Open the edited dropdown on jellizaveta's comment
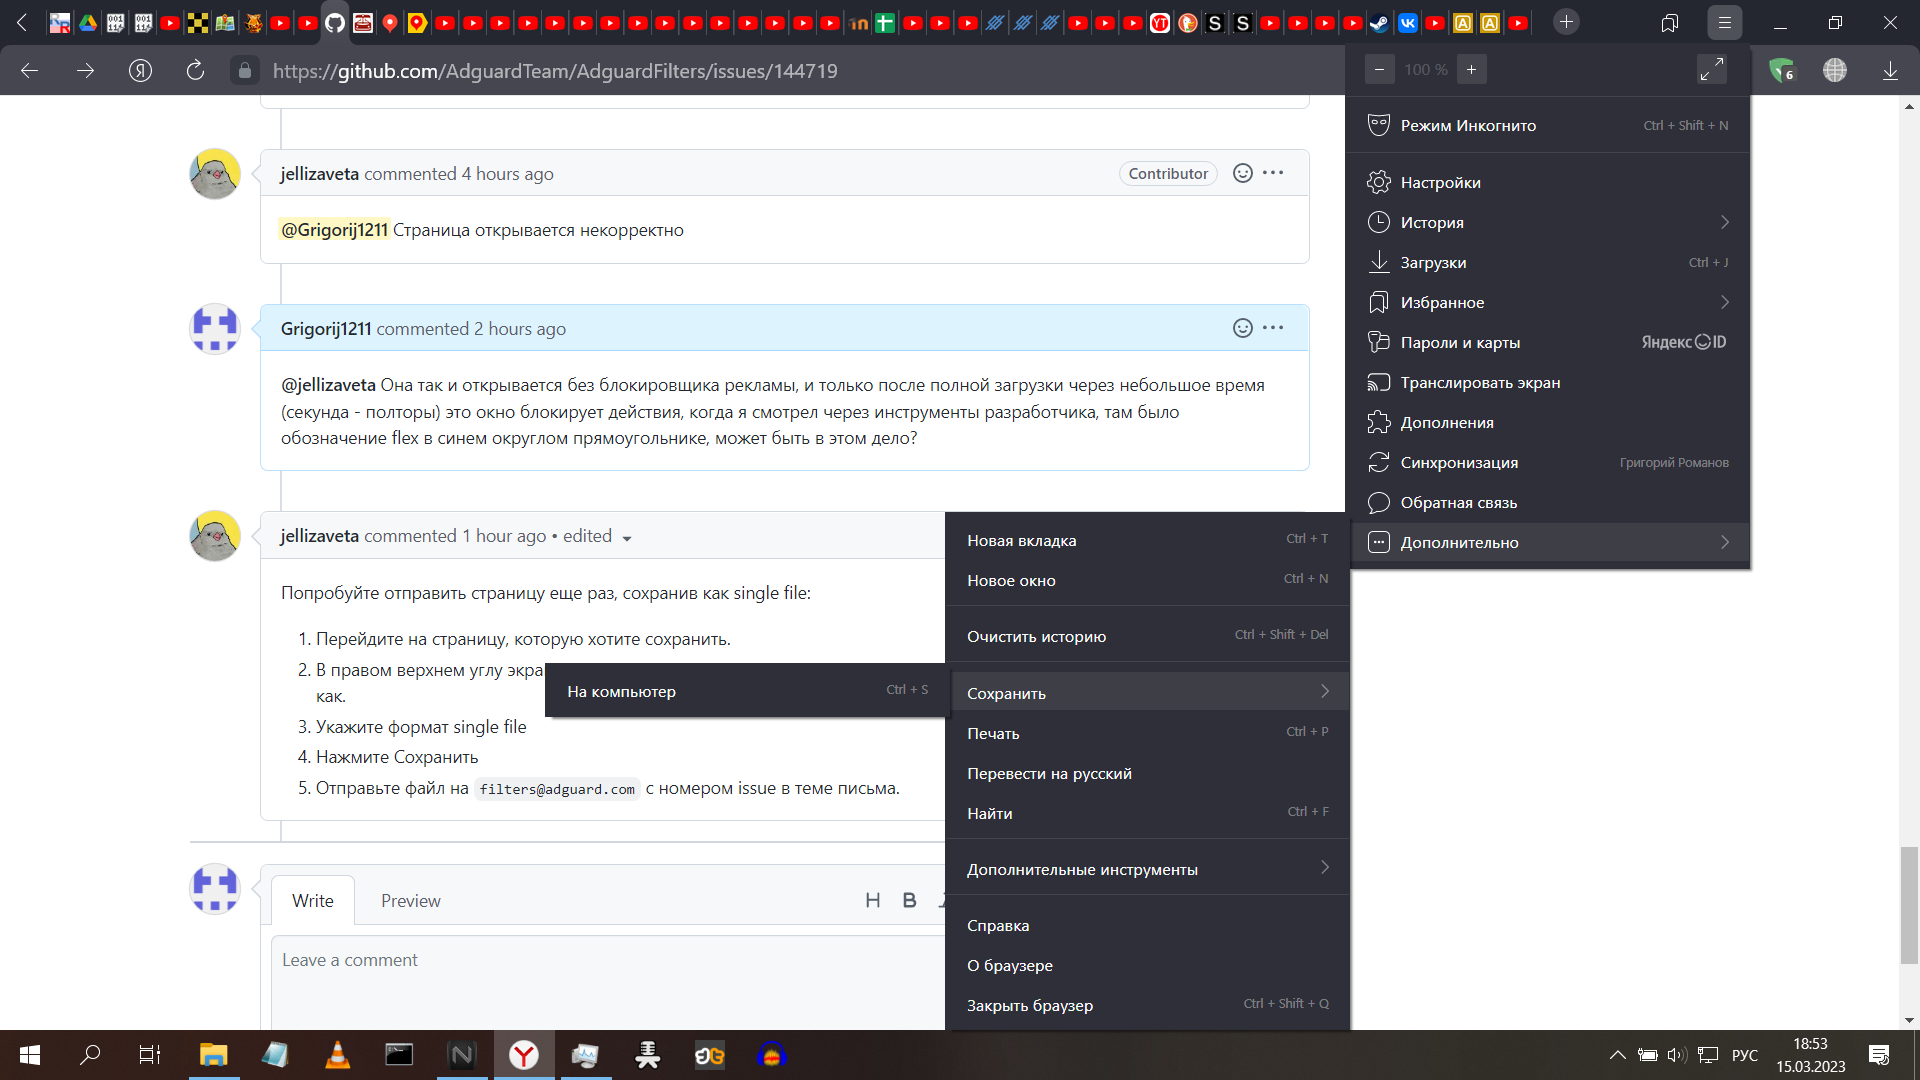 click(x=627, y=537)
